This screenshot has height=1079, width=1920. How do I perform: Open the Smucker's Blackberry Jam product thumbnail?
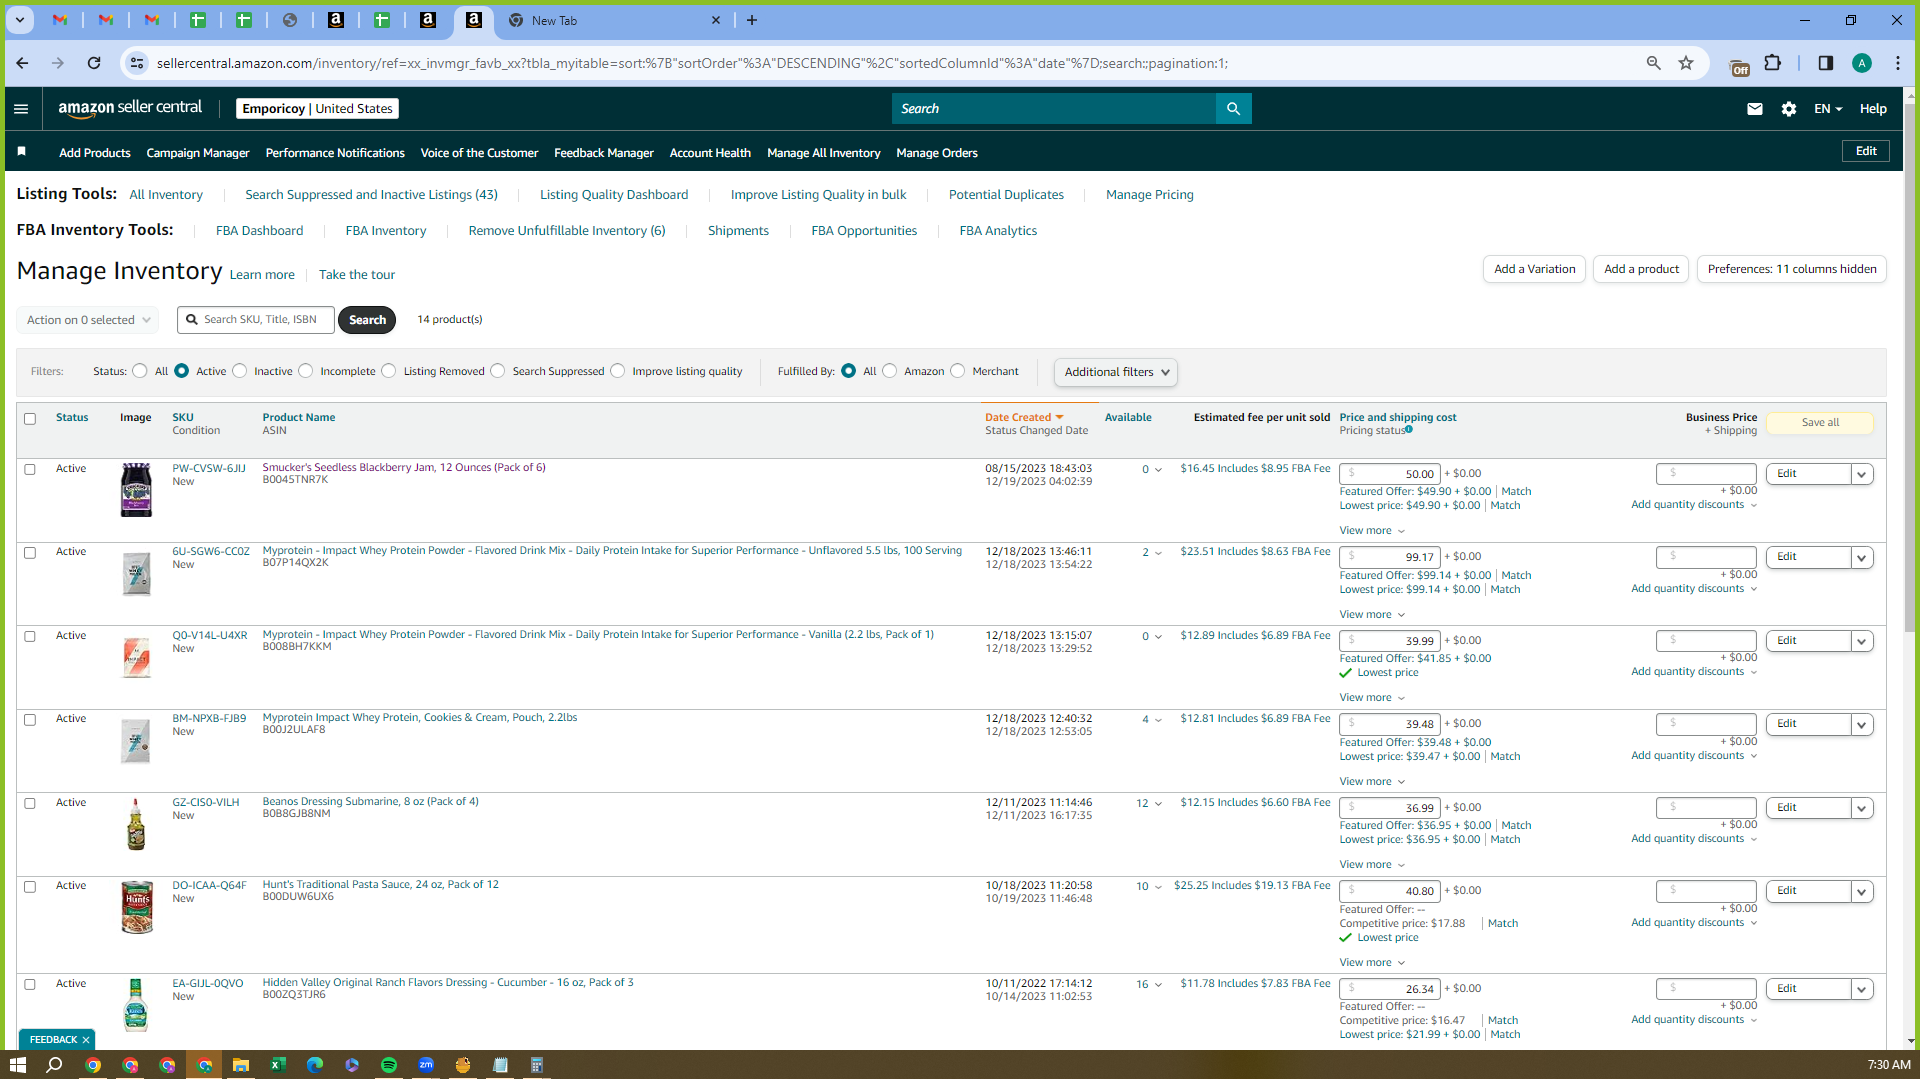tap(136, 490)
